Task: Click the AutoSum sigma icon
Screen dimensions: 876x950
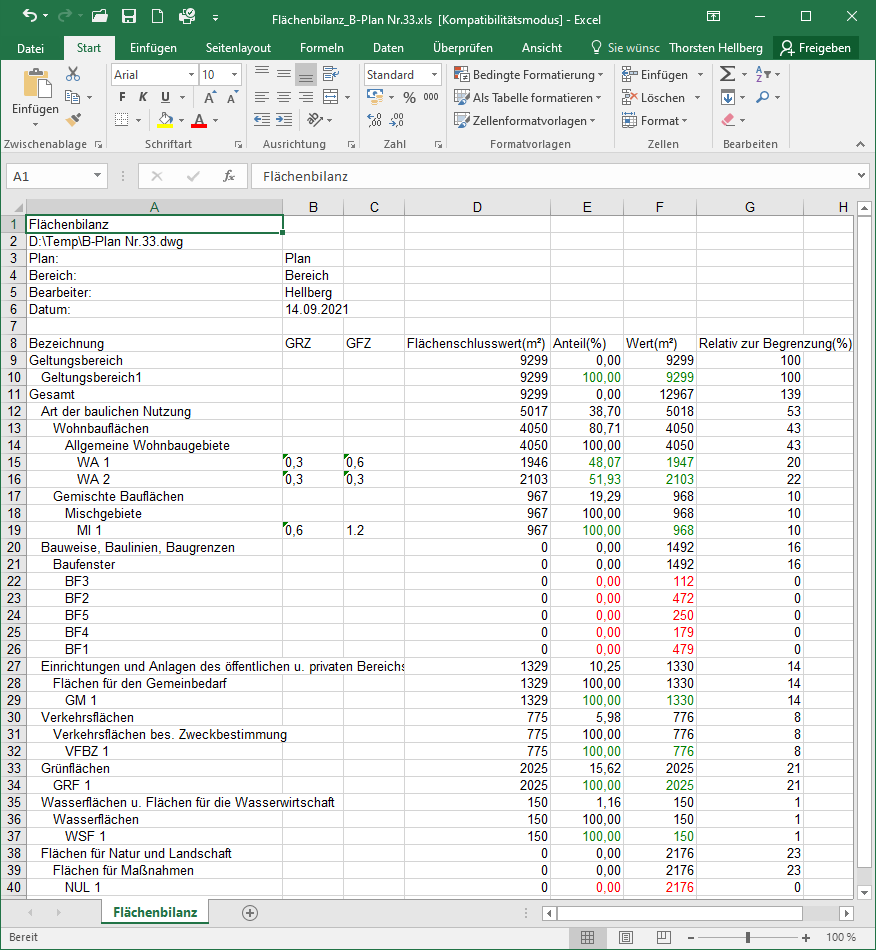Action: (727, 74)
